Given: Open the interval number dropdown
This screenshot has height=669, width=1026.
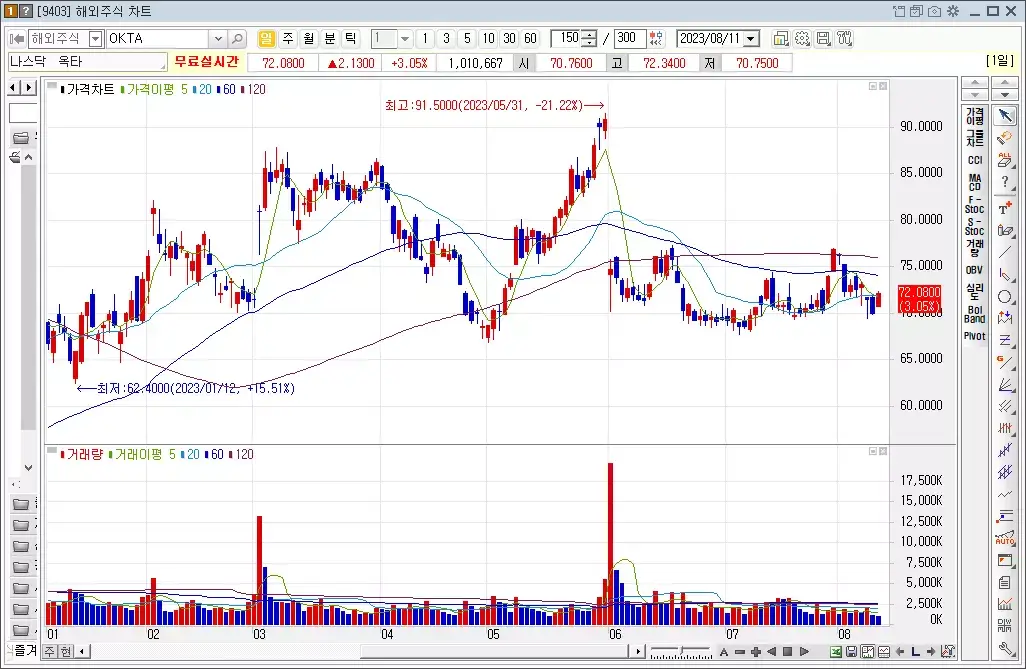Looking at the screenshot, I should (x=405, y=39).
